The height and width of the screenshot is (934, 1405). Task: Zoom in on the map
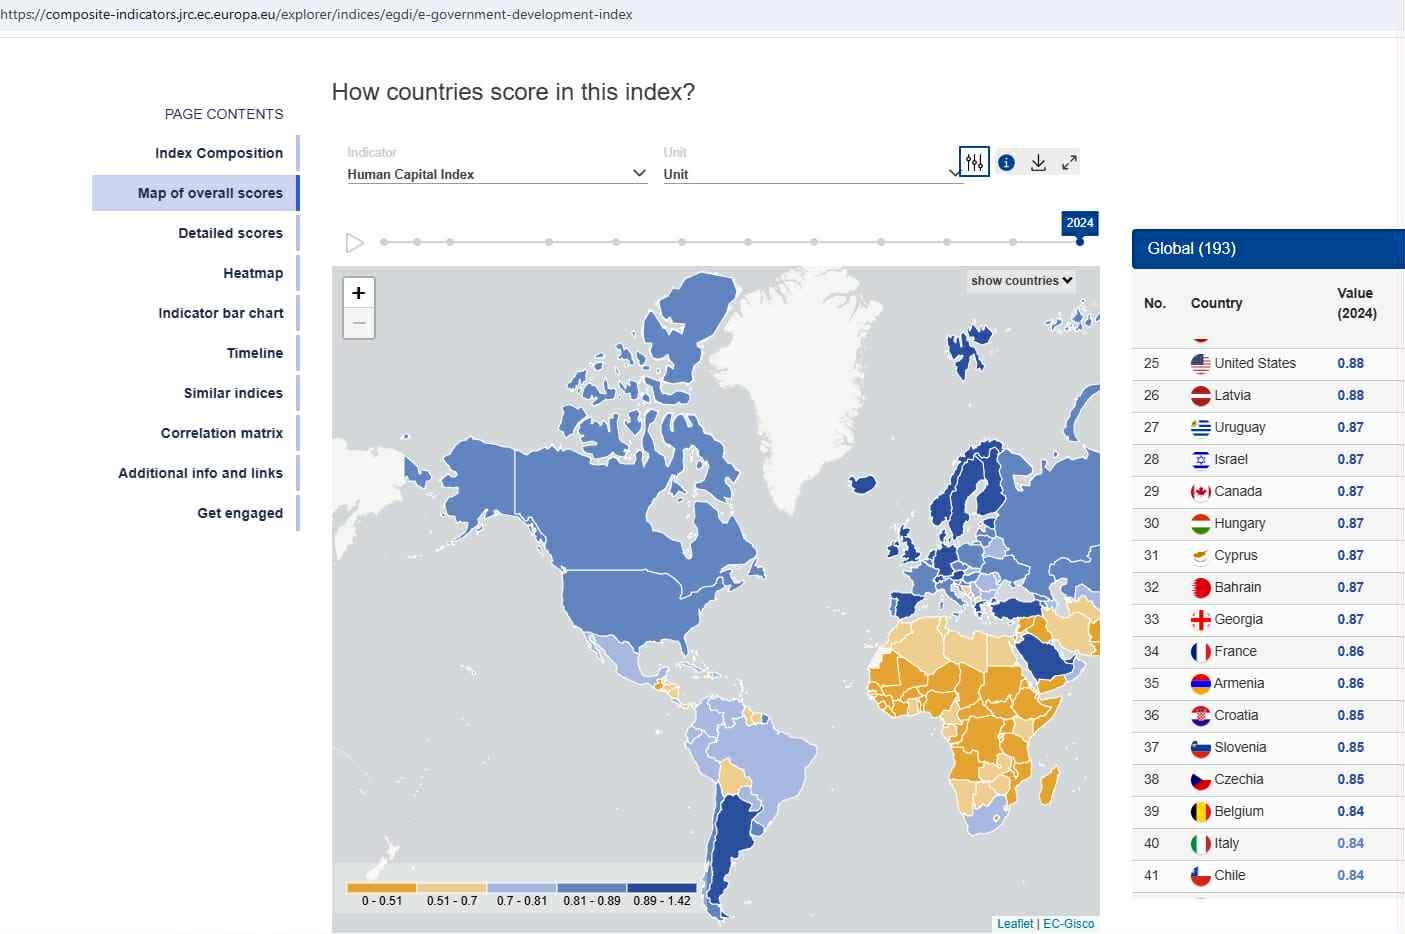pos(359,293)
